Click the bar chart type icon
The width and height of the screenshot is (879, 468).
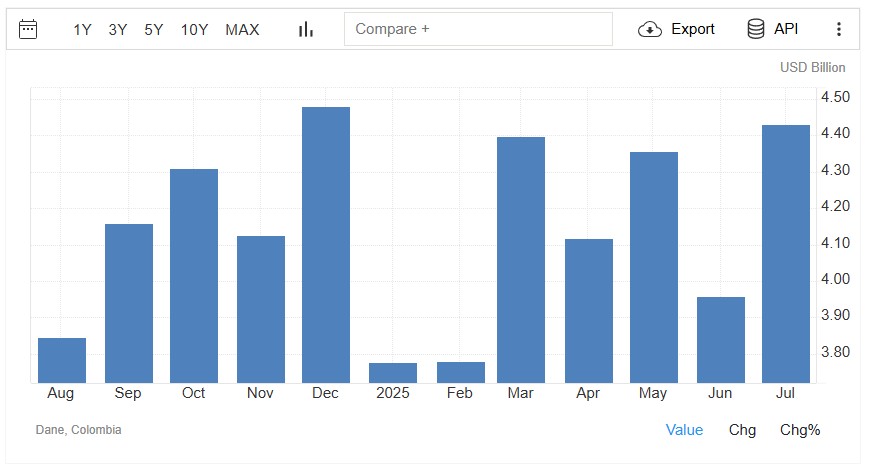[x=306, y=29]
